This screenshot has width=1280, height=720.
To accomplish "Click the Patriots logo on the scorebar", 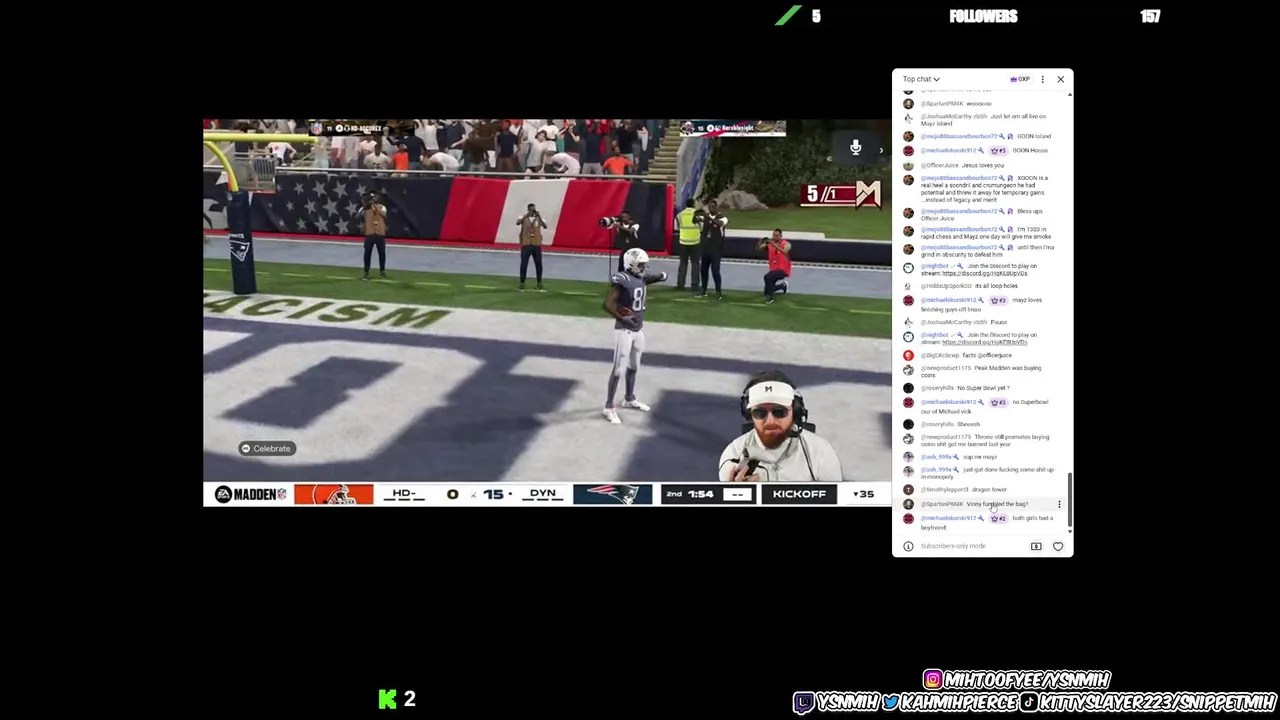I will [612, 494].
